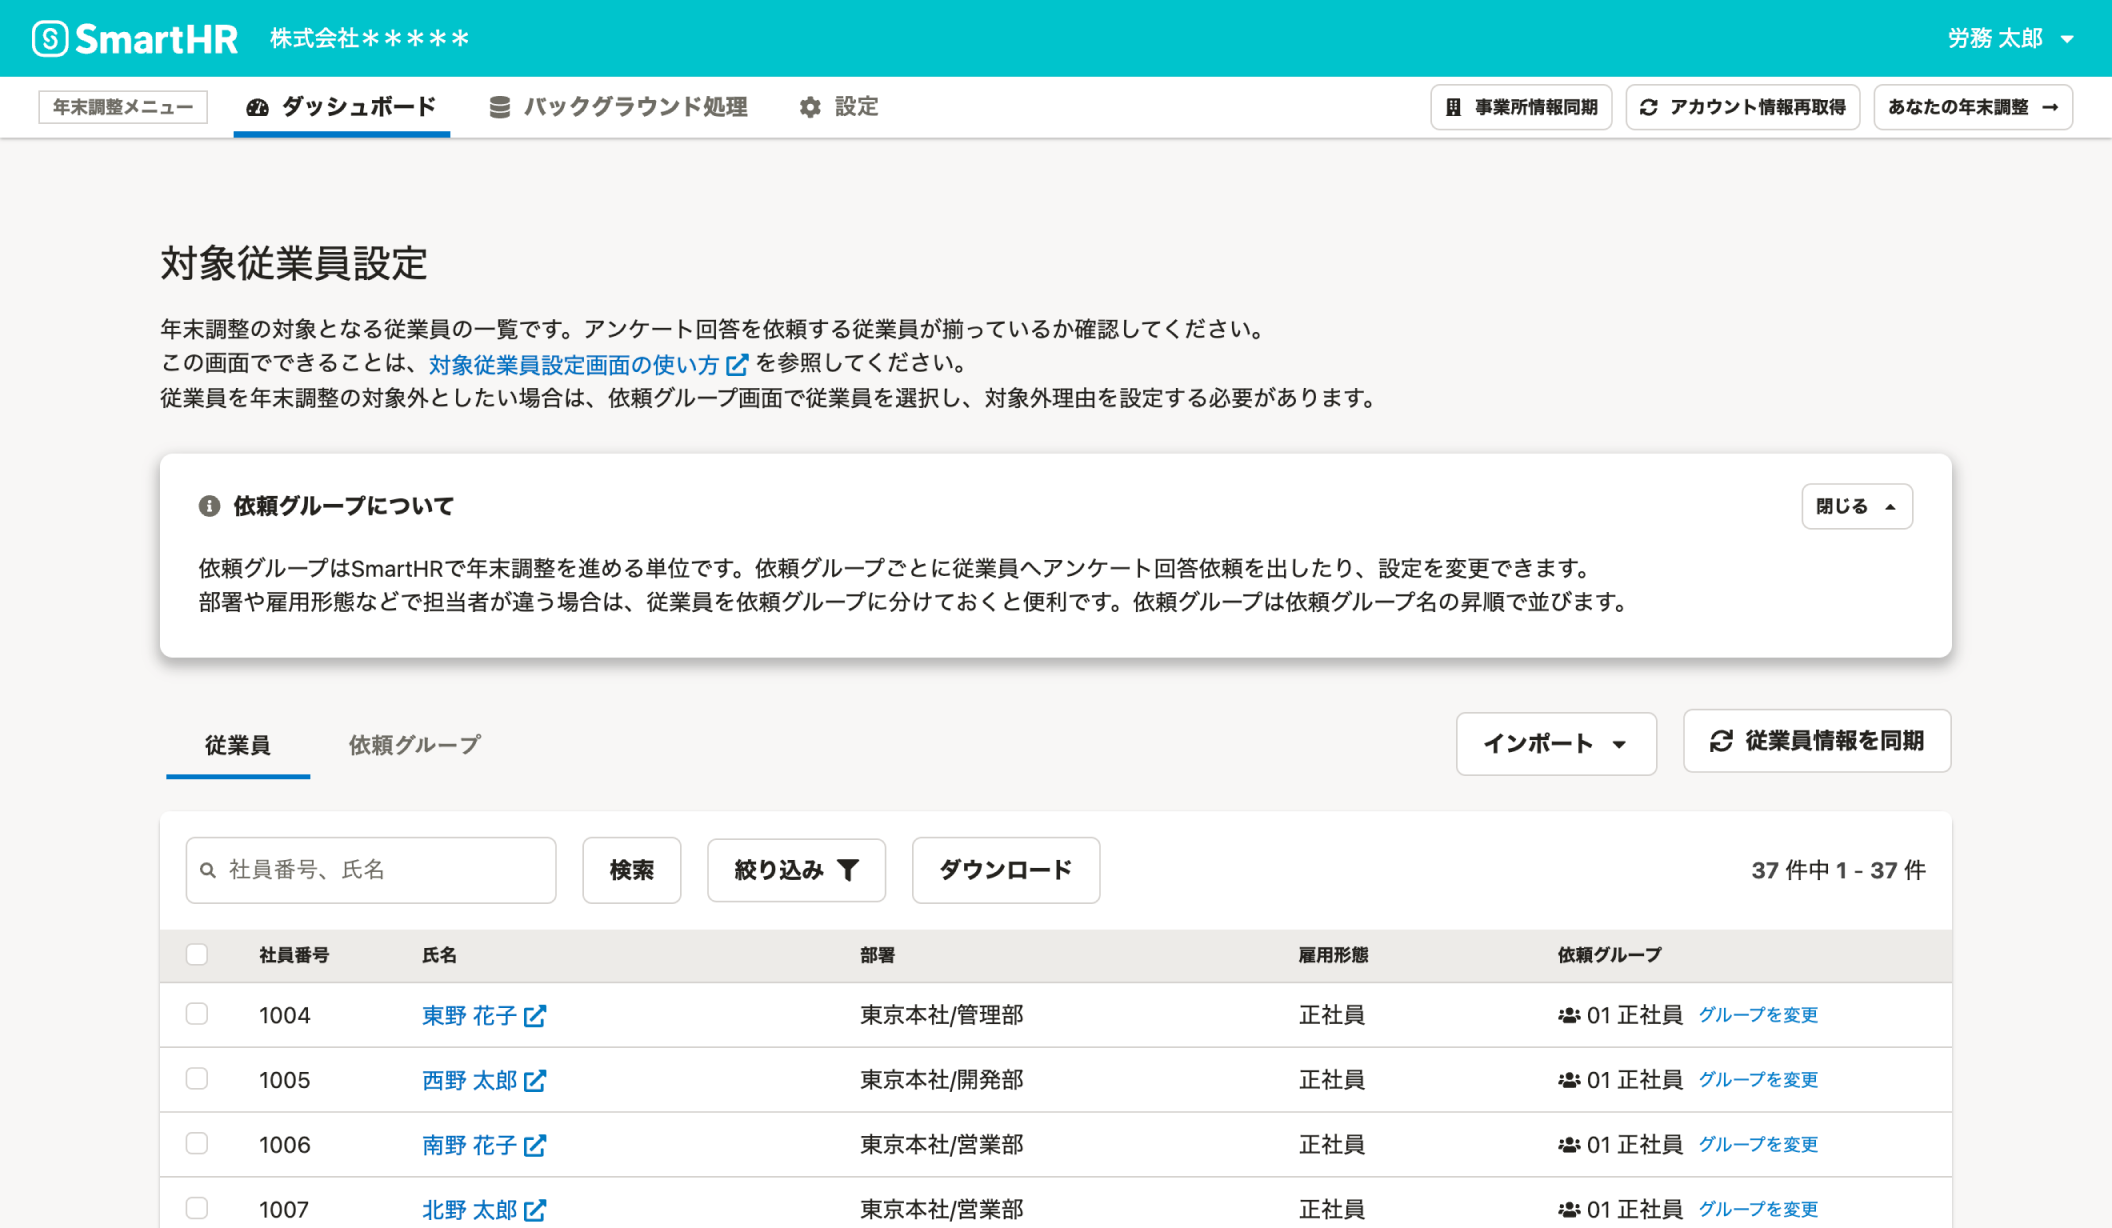Click the group icon in row 1004
Screen dimensions: 2112x1228
tap(1568, 1015)
